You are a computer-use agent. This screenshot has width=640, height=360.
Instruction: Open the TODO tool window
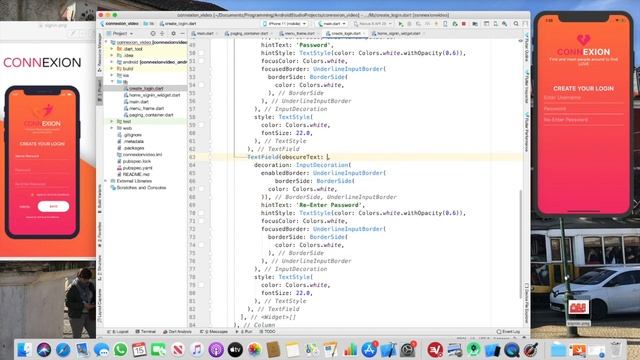(x=267, y=332)
